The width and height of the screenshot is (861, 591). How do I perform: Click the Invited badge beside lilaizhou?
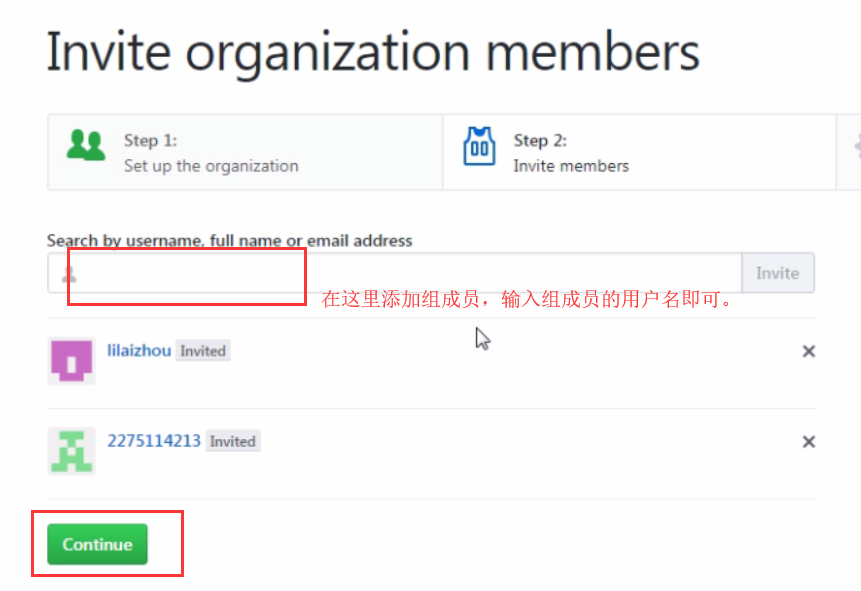click(203, 351)
